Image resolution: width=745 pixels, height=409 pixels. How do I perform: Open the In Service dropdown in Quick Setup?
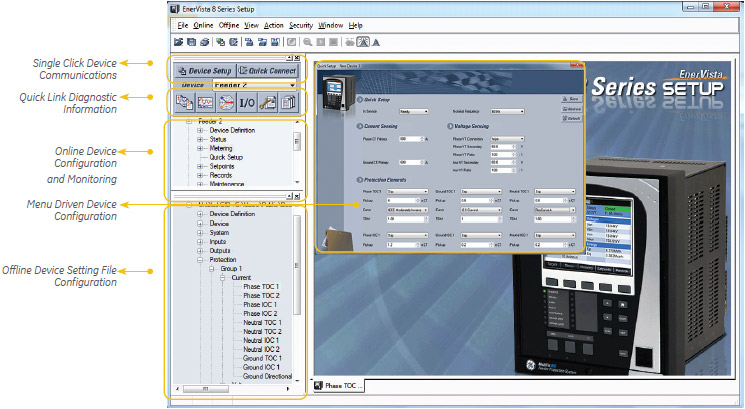click(413, 111)
